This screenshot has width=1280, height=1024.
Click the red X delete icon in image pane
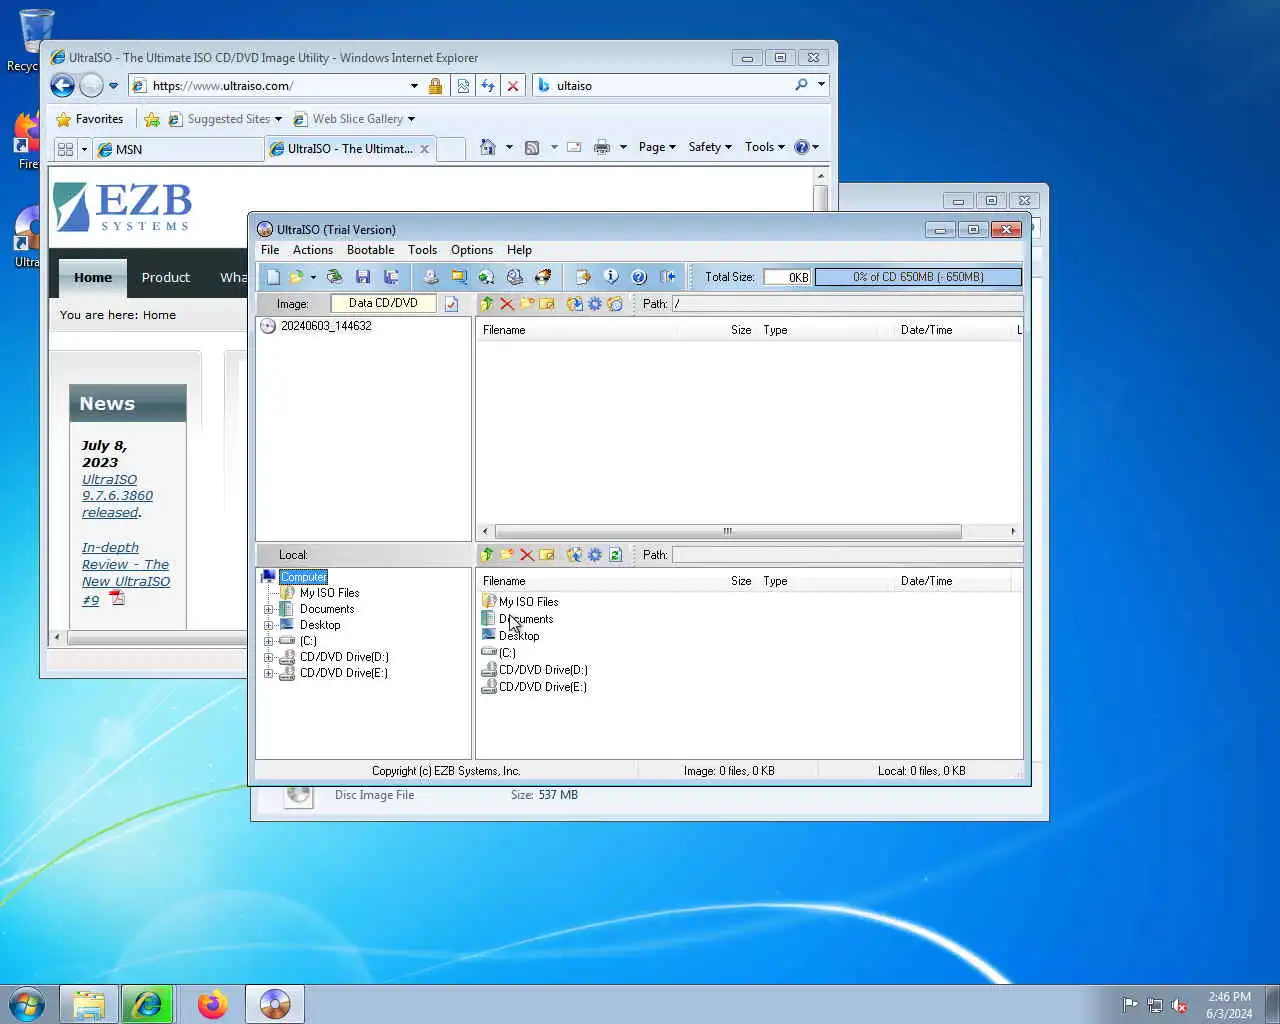(507, 304)
